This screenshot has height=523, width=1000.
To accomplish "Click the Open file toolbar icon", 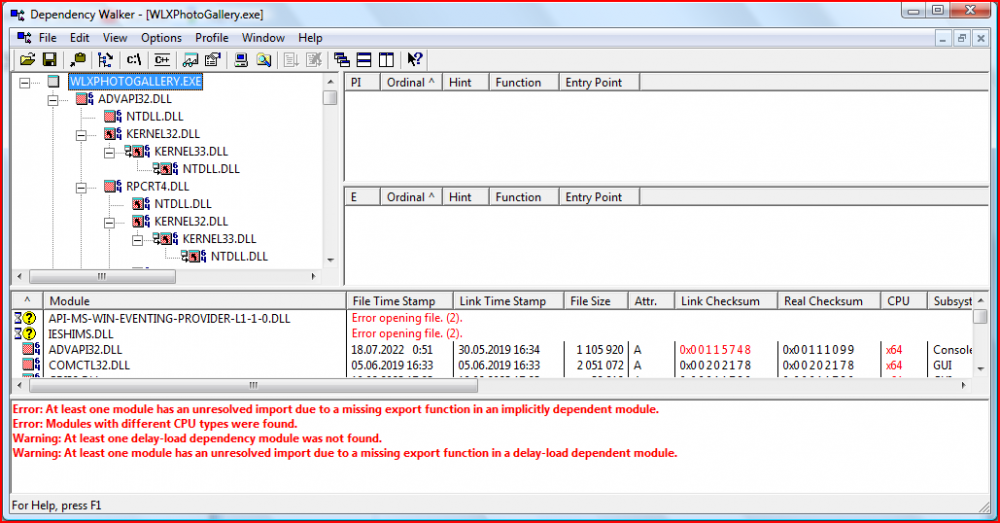I will click(x=27, y=60).
